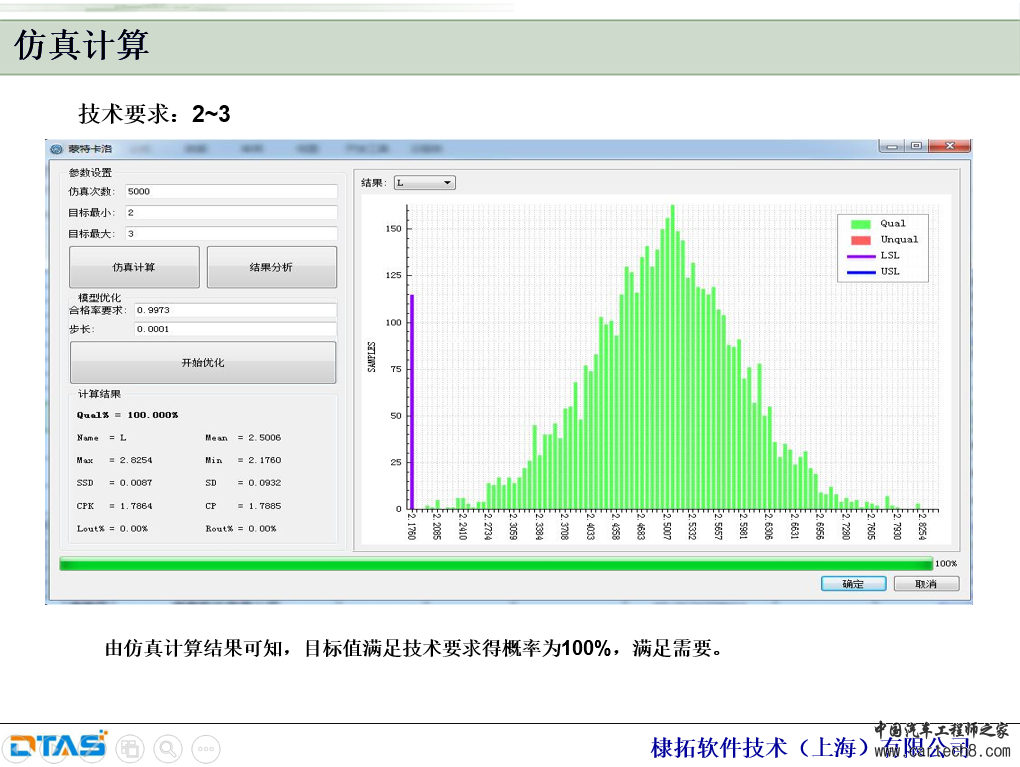Viewport: 1020px width, 767px height.
Task: Click the Name = L text
Action: 101,438
